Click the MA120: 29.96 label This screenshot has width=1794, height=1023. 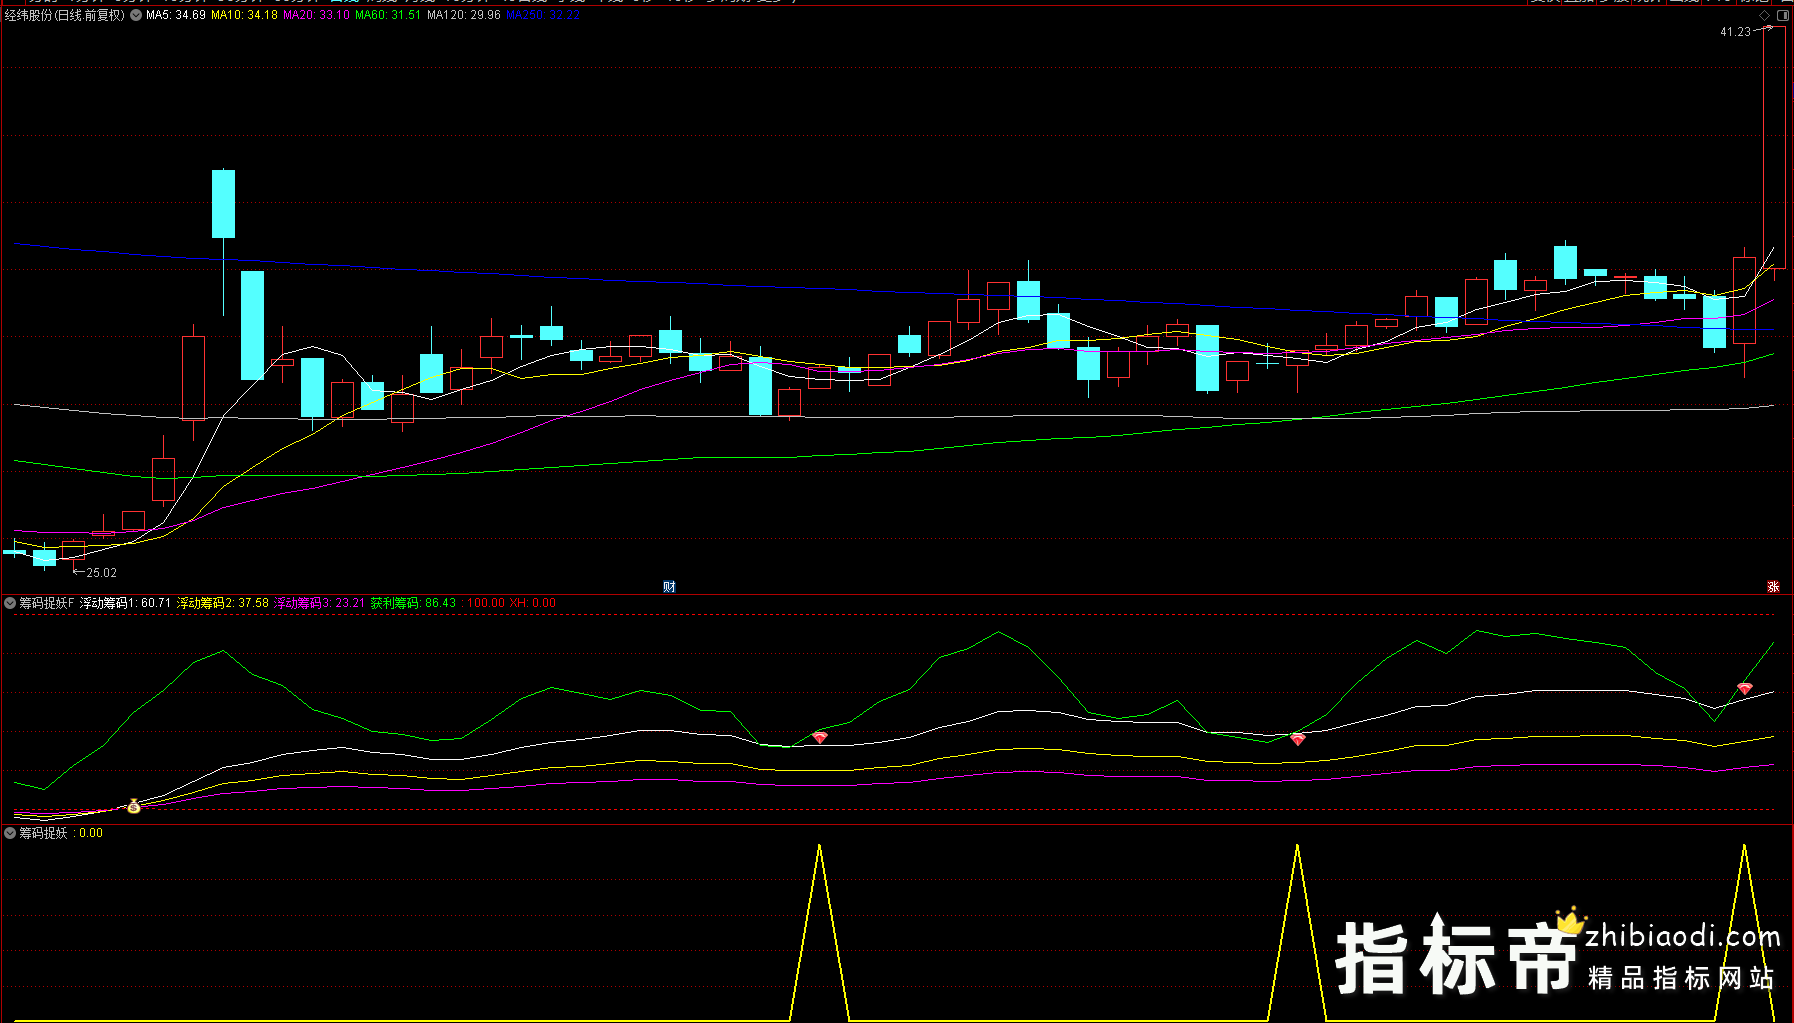pyautogui.click(x=464, y=15)
